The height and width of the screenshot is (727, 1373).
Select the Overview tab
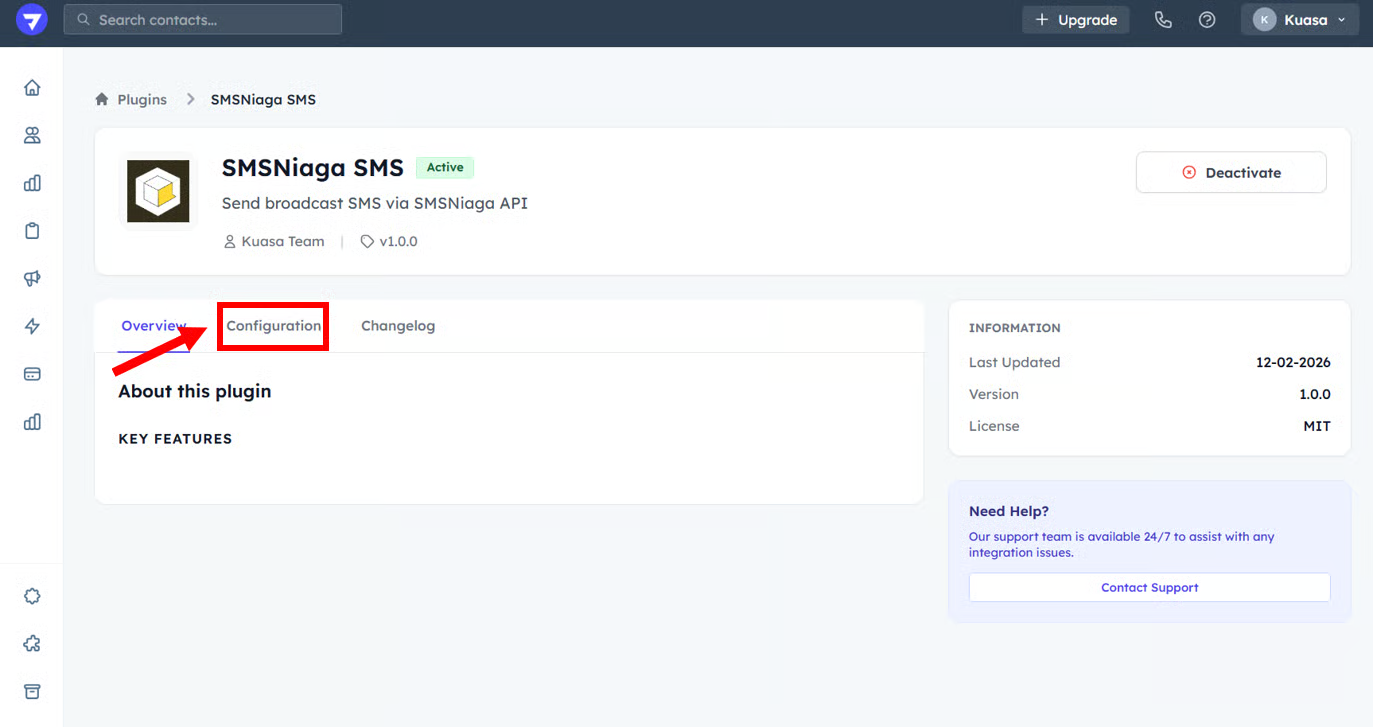point(153,326)
